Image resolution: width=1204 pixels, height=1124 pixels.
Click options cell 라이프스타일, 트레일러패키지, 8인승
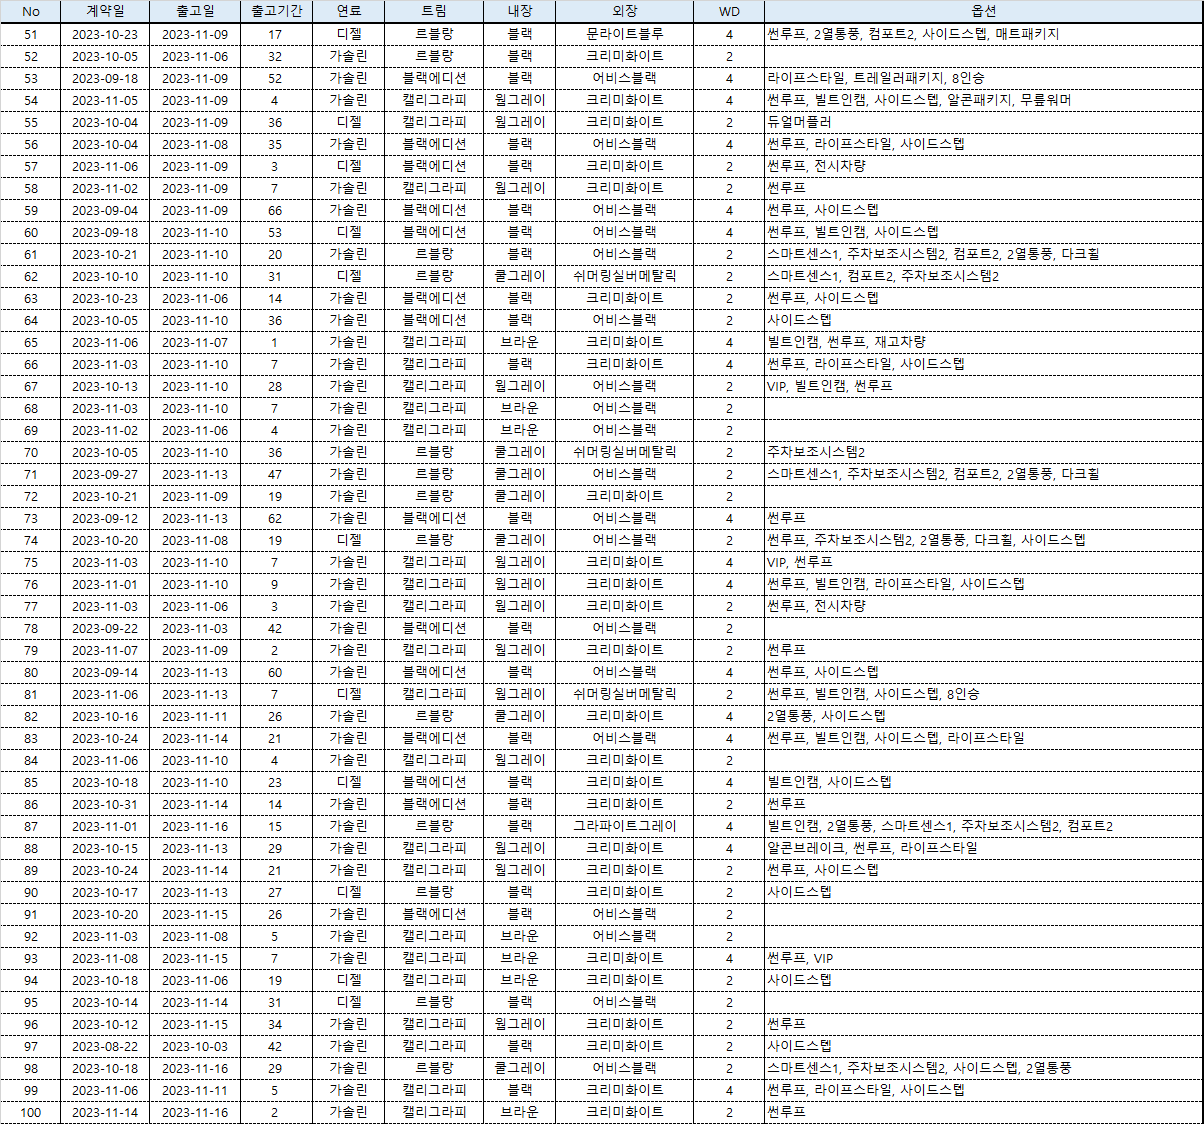[x=983, y=78]
